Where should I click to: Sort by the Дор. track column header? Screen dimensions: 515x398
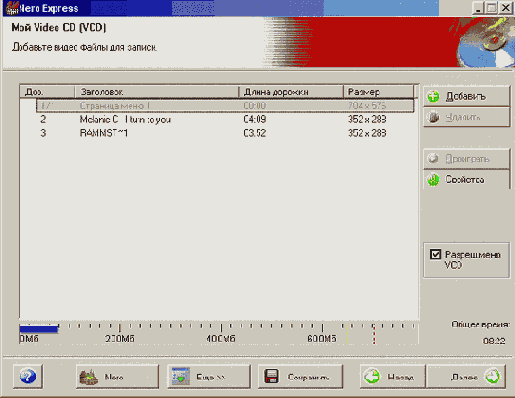(x=47, y=92)
